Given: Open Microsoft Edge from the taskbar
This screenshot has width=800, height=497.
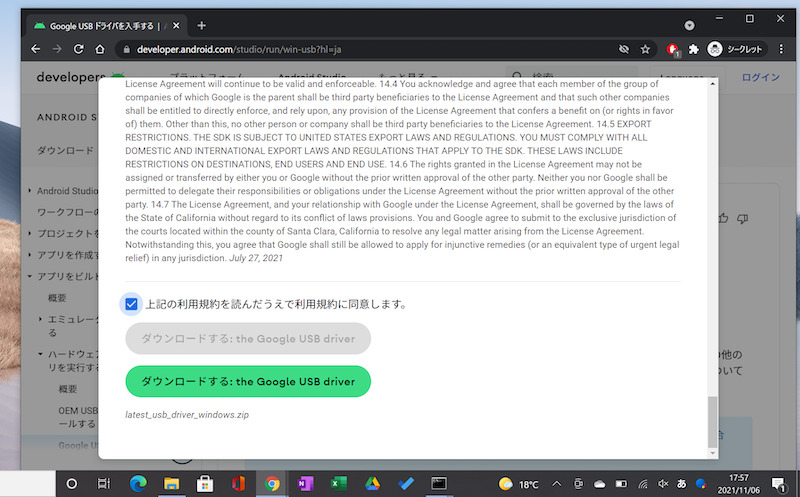Looking at the screenshot, I should (x=137, y=483).
